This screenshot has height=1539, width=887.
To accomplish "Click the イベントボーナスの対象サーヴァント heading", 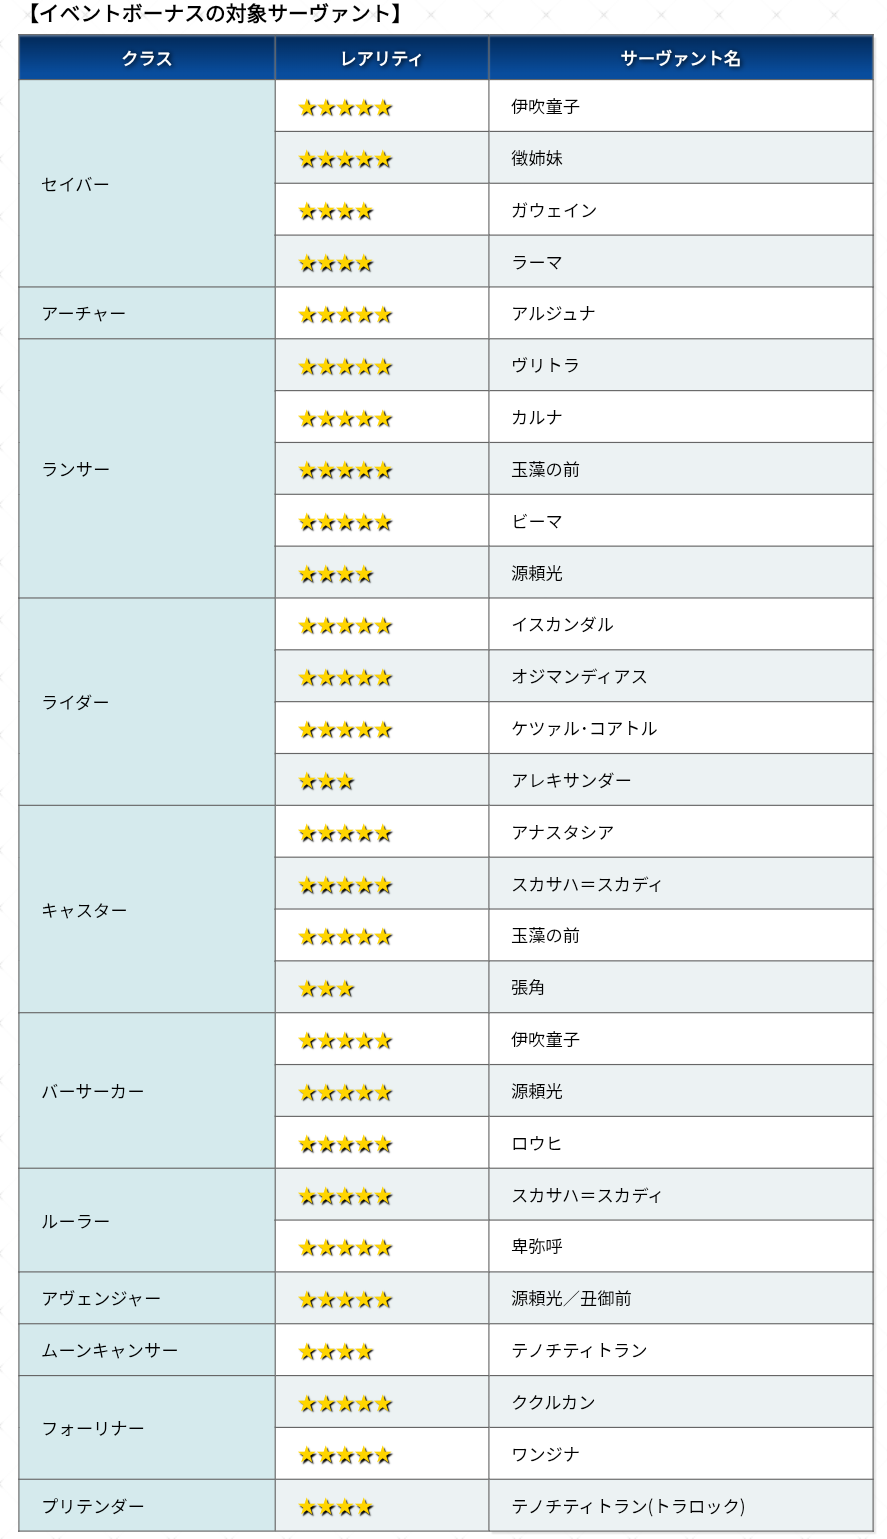I will (x=213, y=14).
